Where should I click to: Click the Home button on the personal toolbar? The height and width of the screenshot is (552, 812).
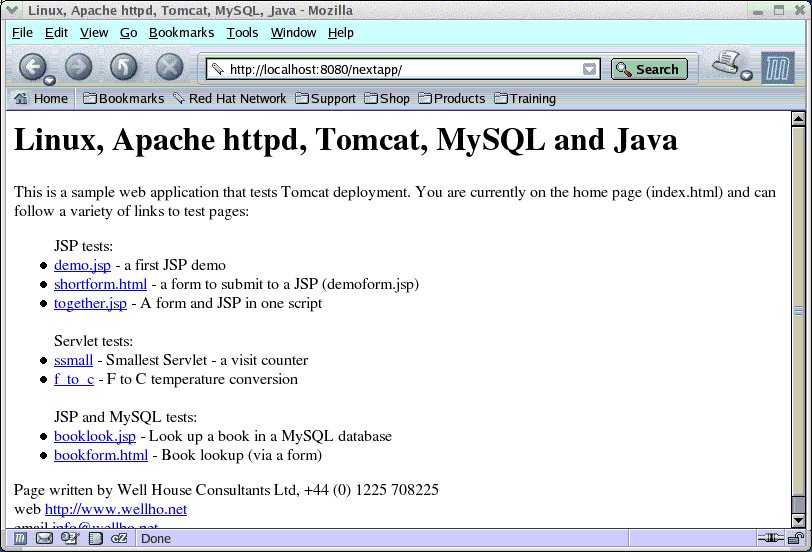(41, 98)
